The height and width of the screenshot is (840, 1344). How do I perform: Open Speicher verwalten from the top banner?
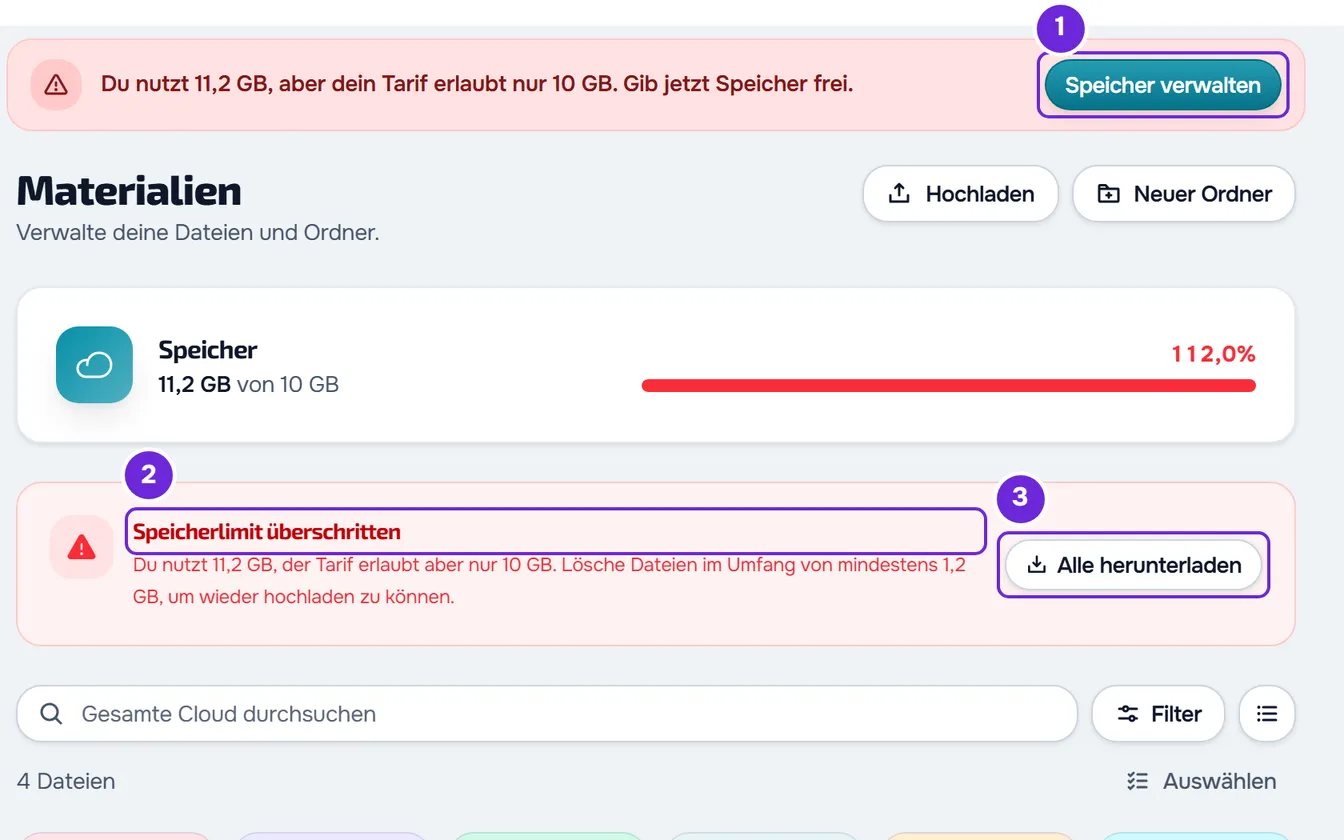click(1162, 85)
